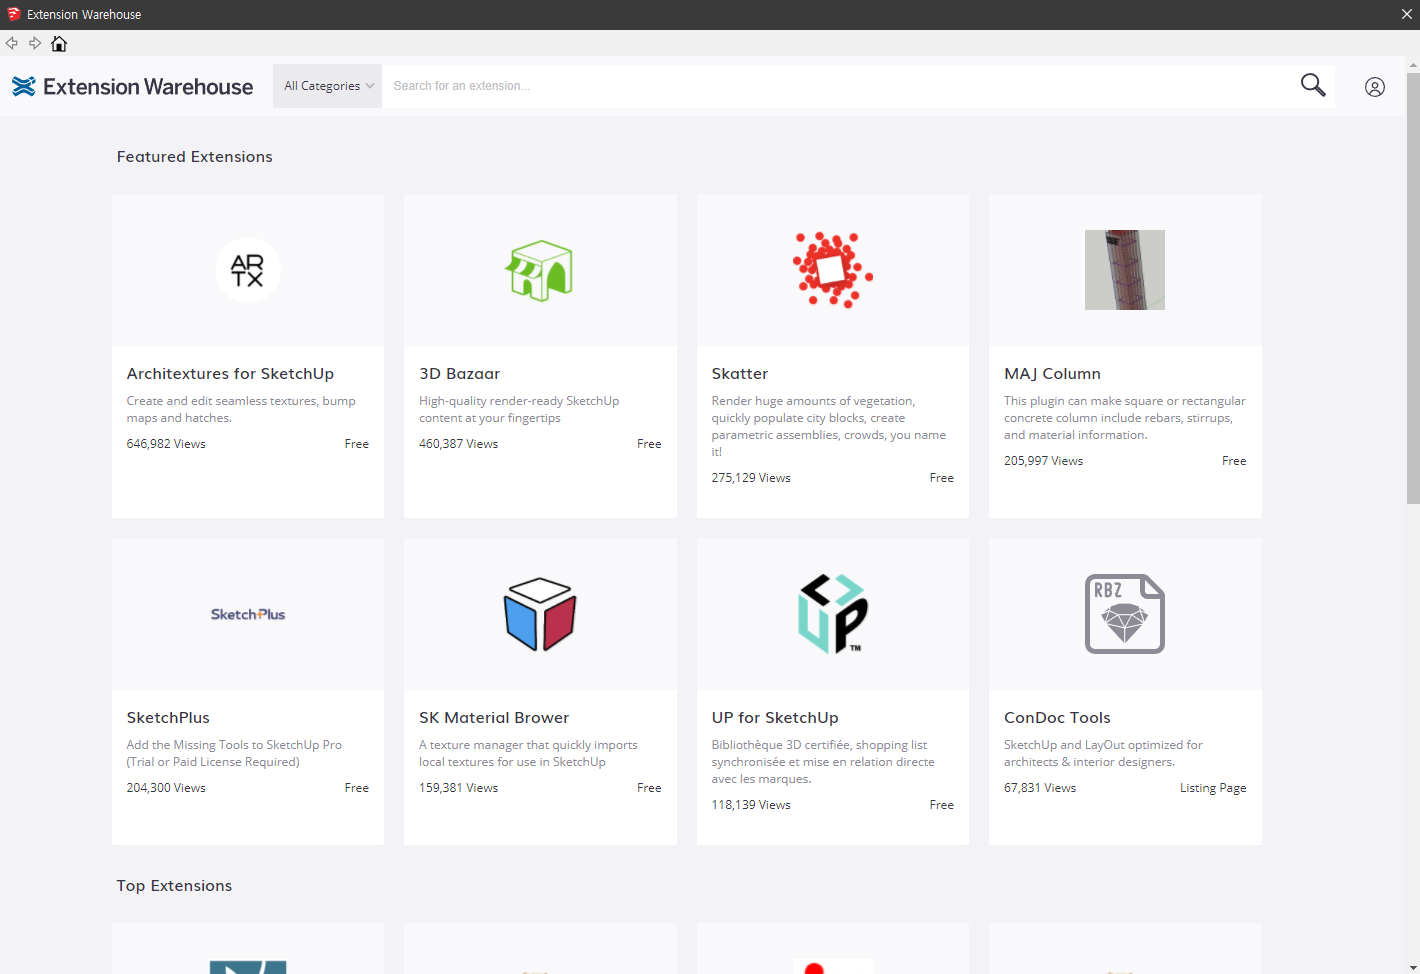
Task: Open the 3D Bazaar green shop icon
Action: coord(540,270)
